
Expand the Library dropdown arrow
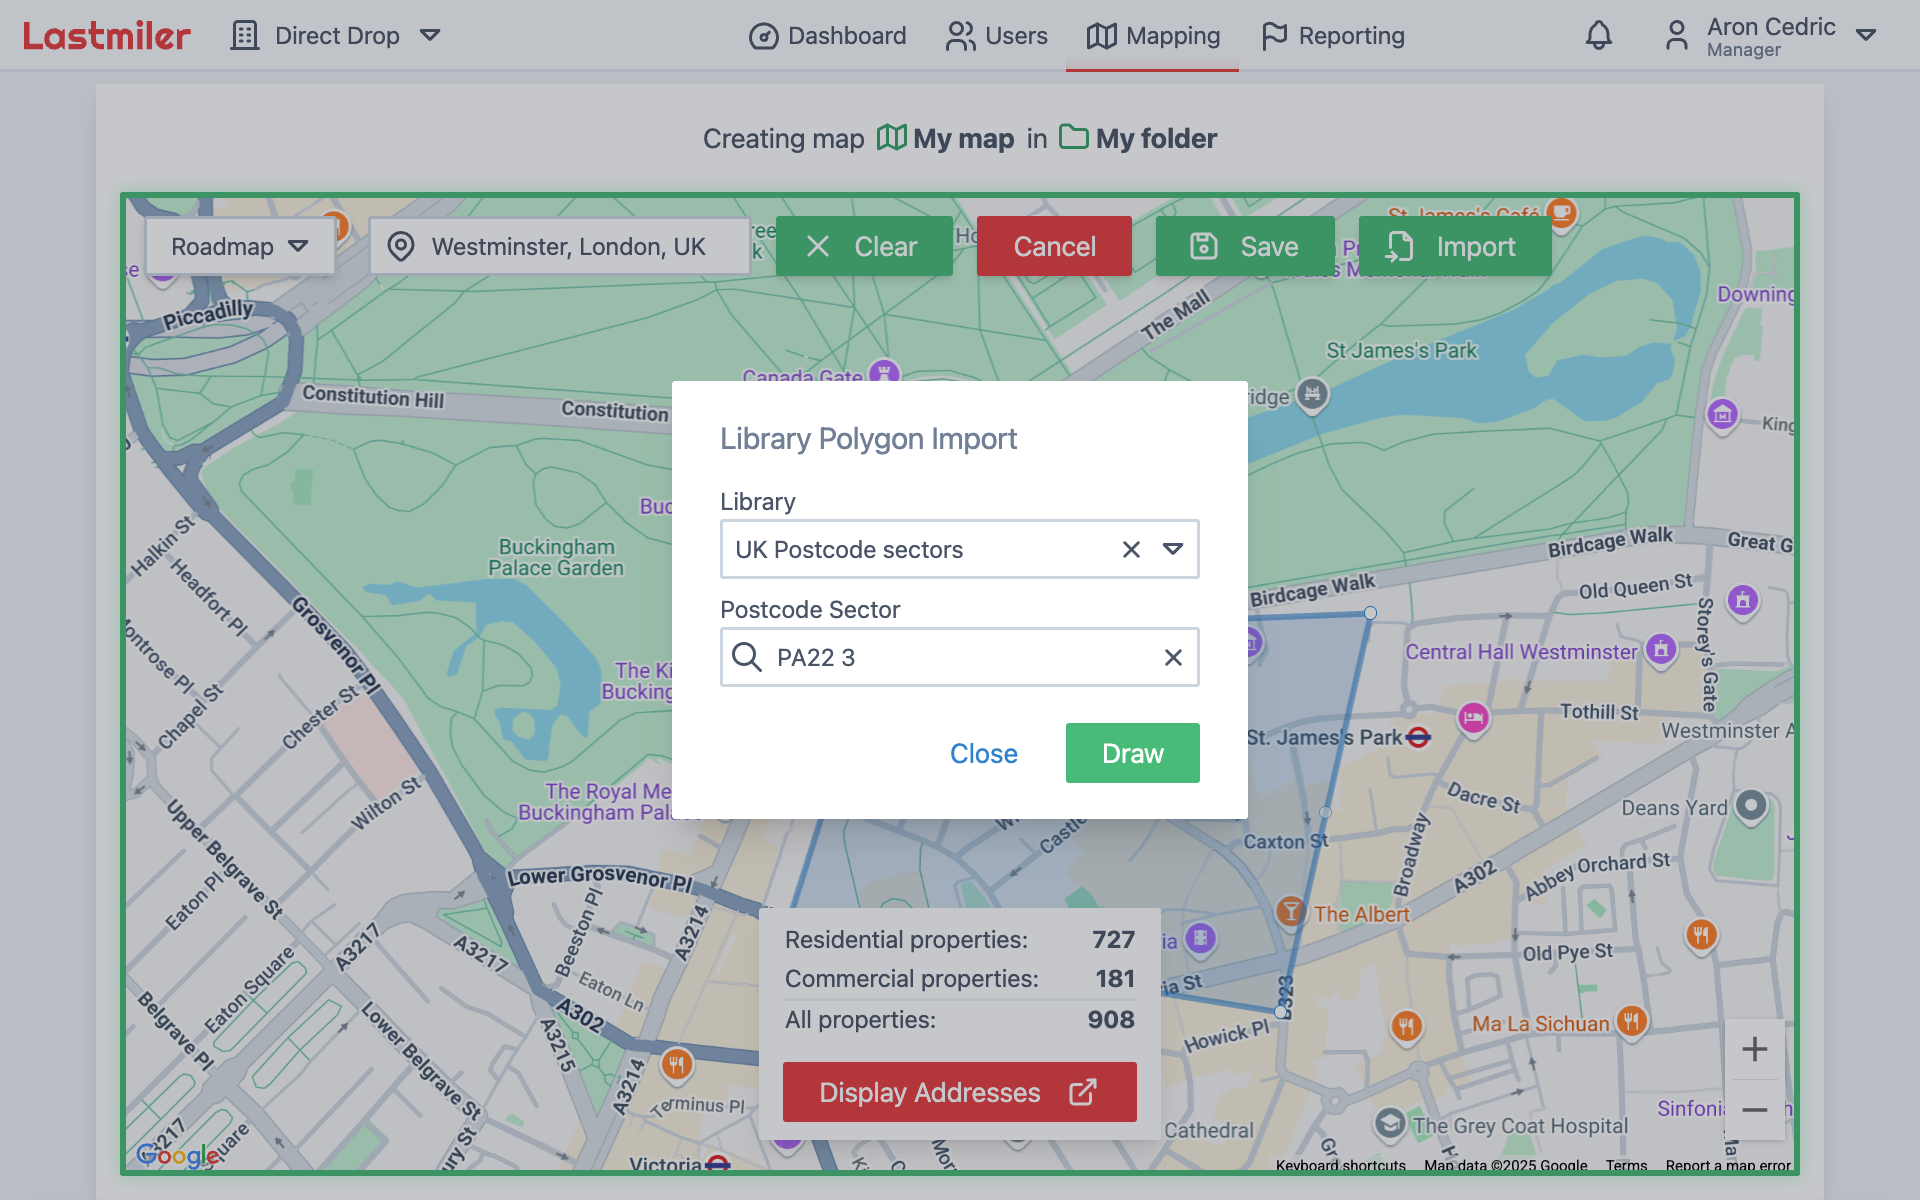click(1173, 549)
